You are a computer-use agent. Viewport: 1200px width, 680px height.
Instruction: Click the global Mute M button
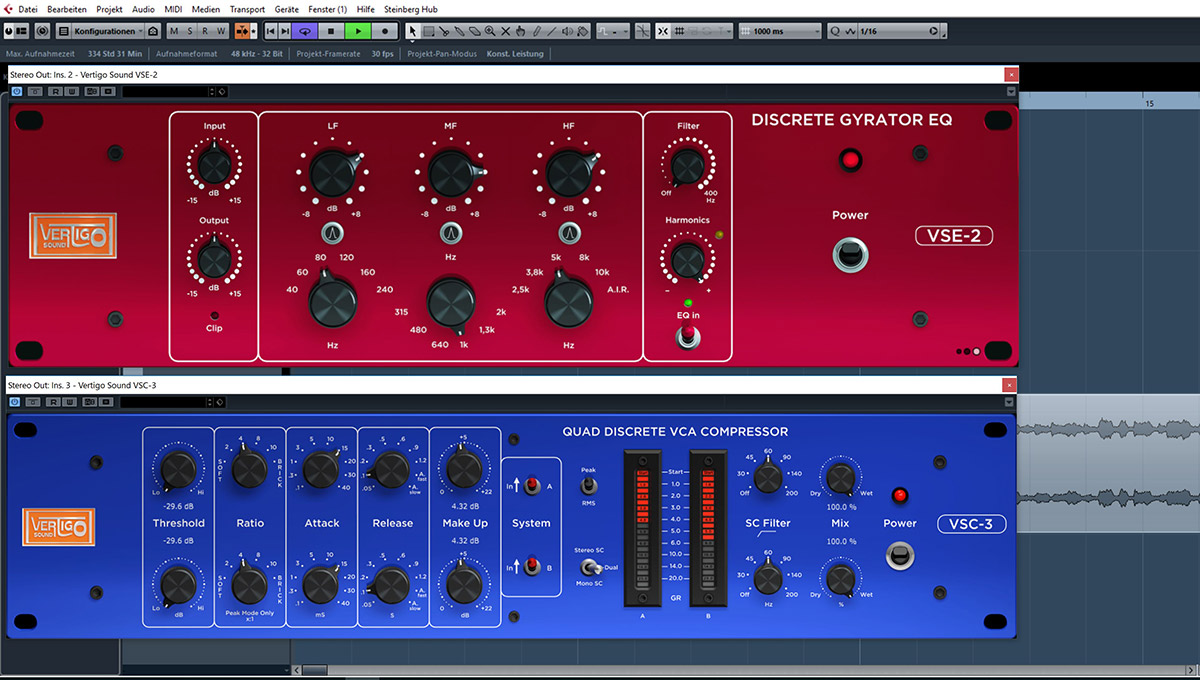pyautogui.click(x=175, y=31)
